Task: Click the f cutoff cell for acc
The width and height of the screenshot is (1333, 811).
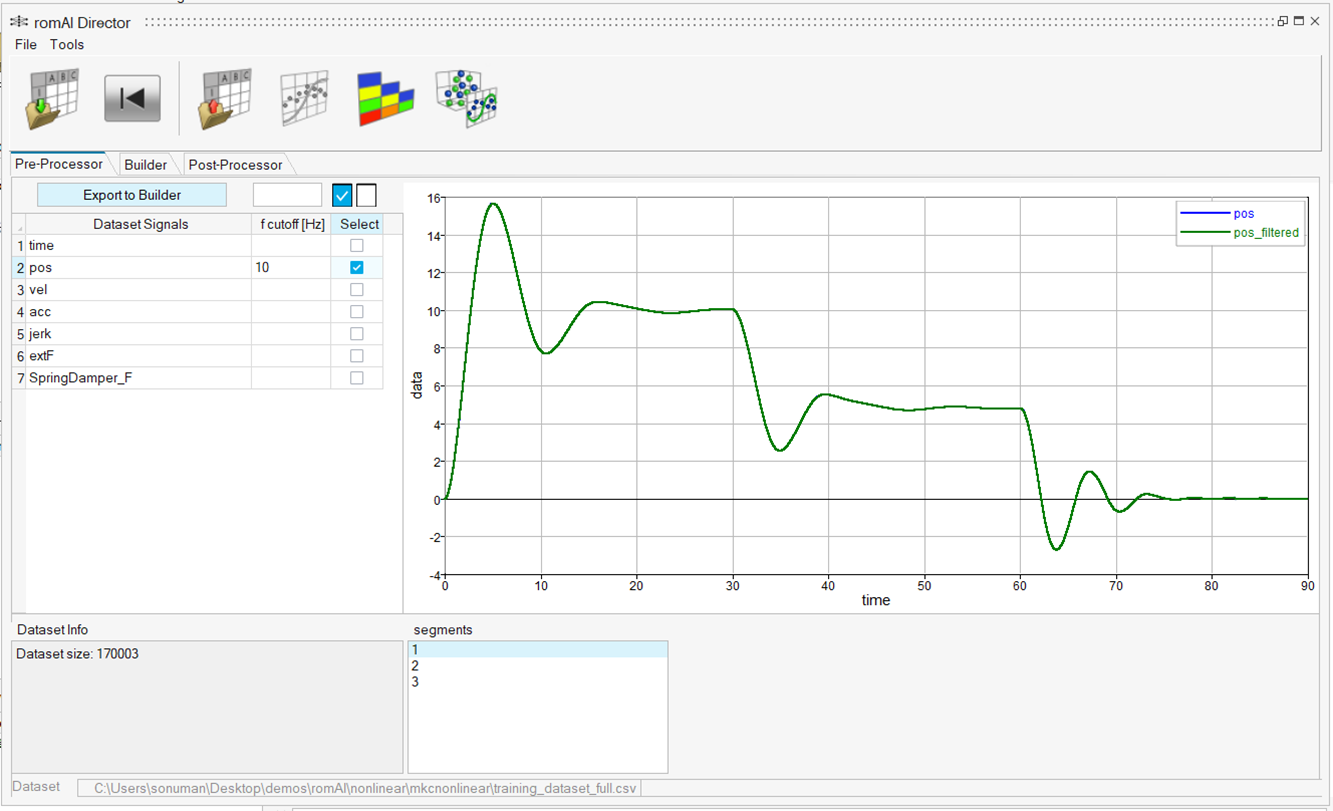Action: coord(290,312)
